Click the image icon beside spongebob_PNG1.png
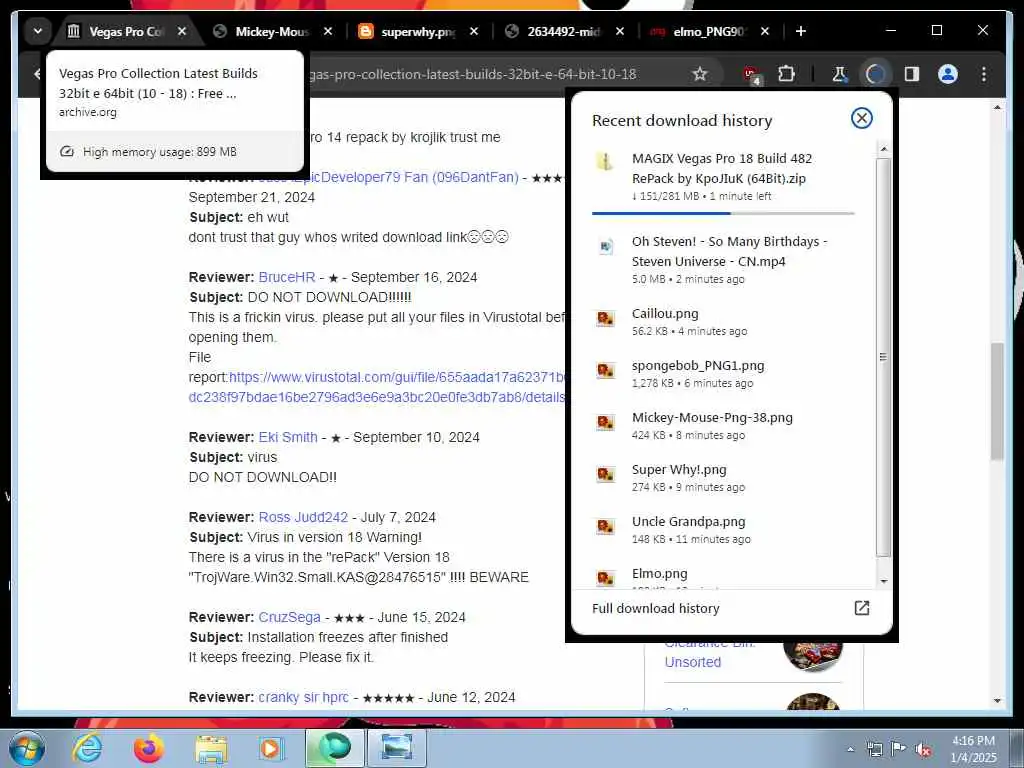Image resolution: width=1024 pixels, height=768 pixels. tap(605, 370)
